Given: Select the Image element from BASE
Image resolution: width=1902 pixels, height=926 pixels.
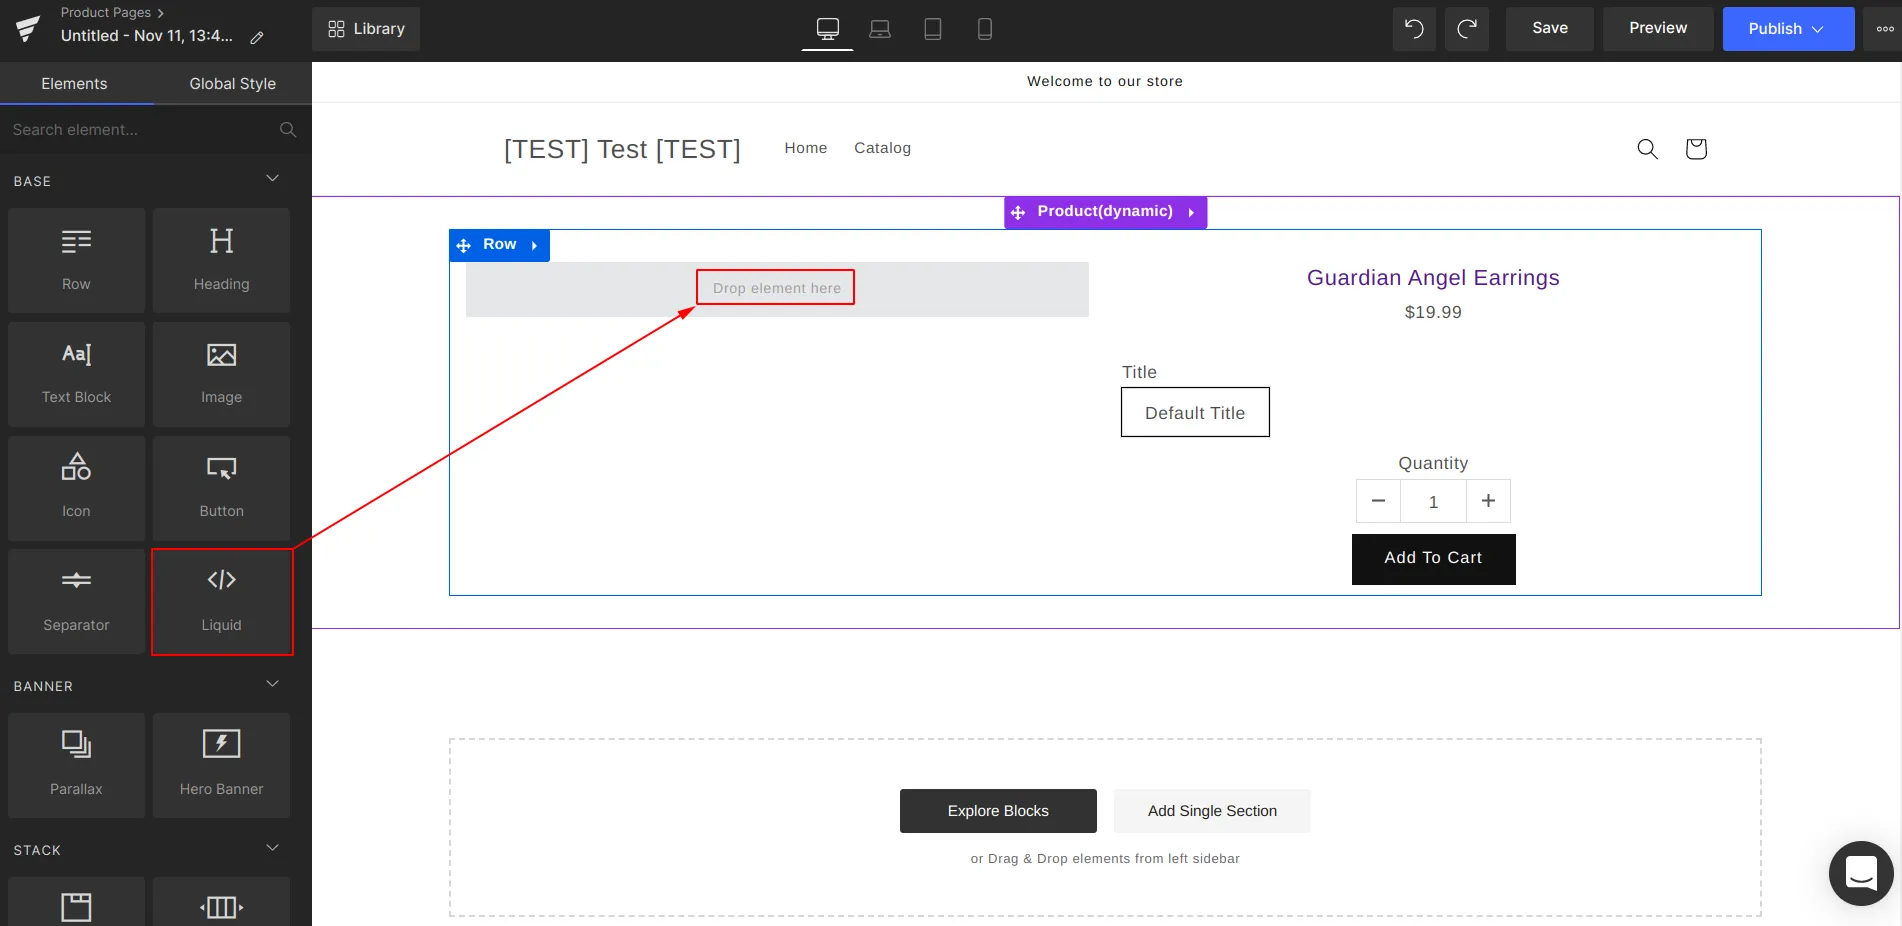Looking at the screenshot, I should (221, 373).
